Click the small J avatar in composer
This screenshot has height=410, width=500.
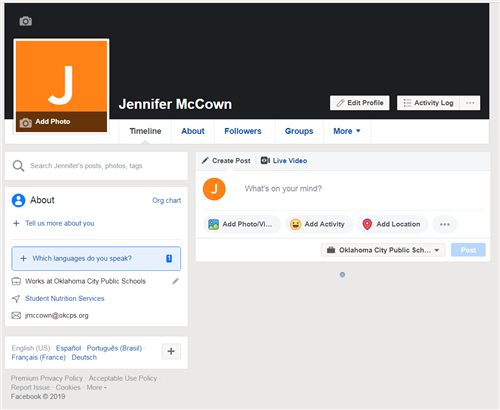click(x=214, y=189)
